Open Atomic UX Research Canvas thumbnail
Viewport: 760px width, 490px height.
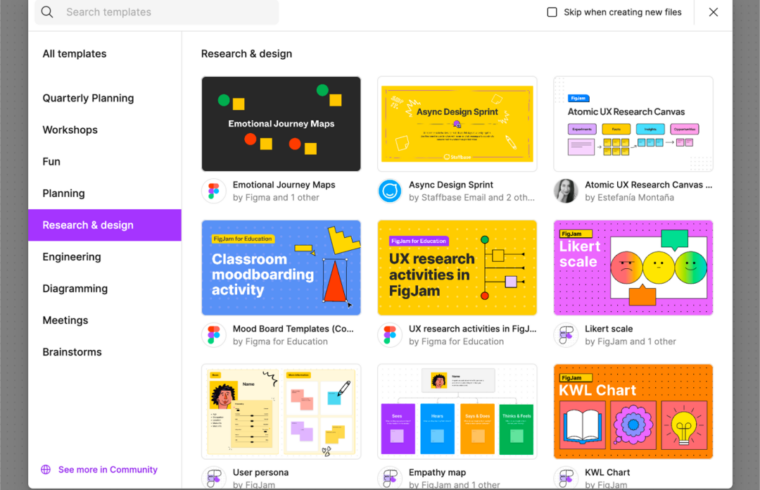633,124
